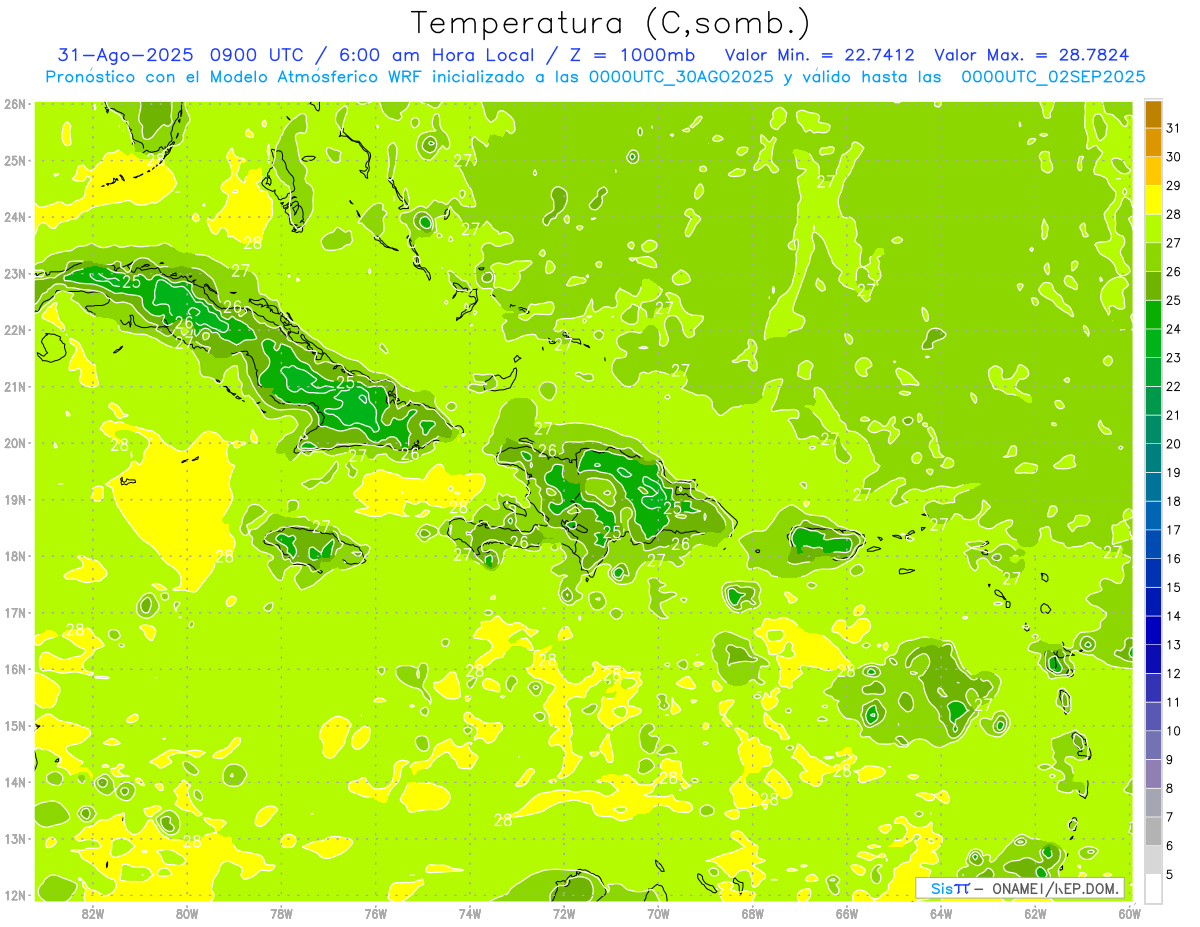Click longitude axis label "74W"
This screenshot has width=1200, height=927.
(x=470, y=914)
